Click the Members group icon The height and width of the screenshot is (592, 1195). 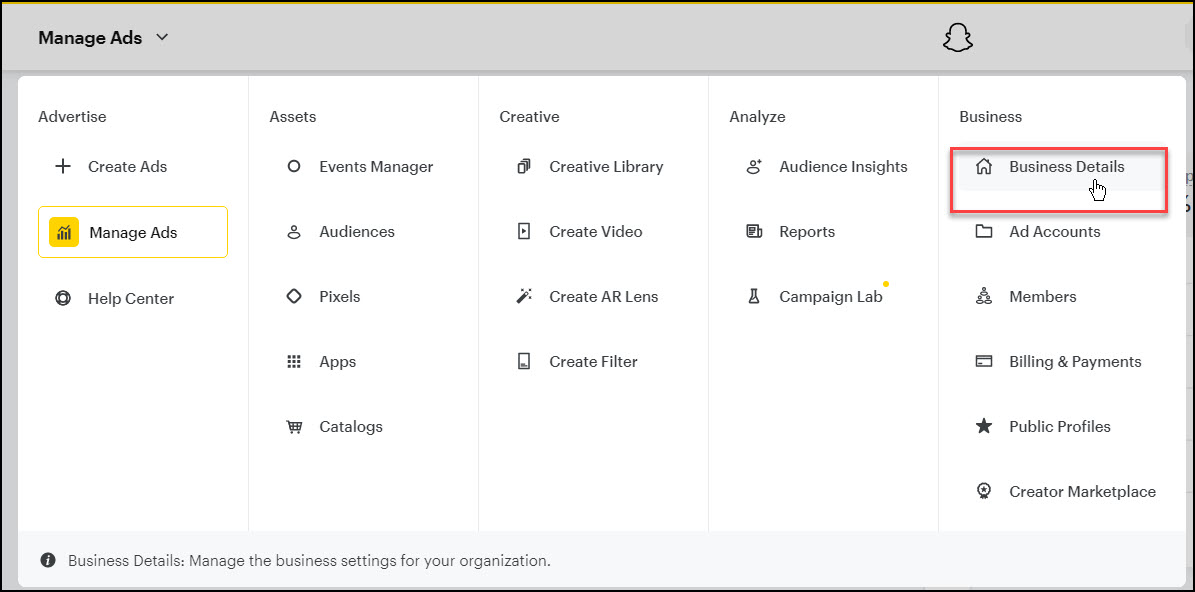pos(984,296)
